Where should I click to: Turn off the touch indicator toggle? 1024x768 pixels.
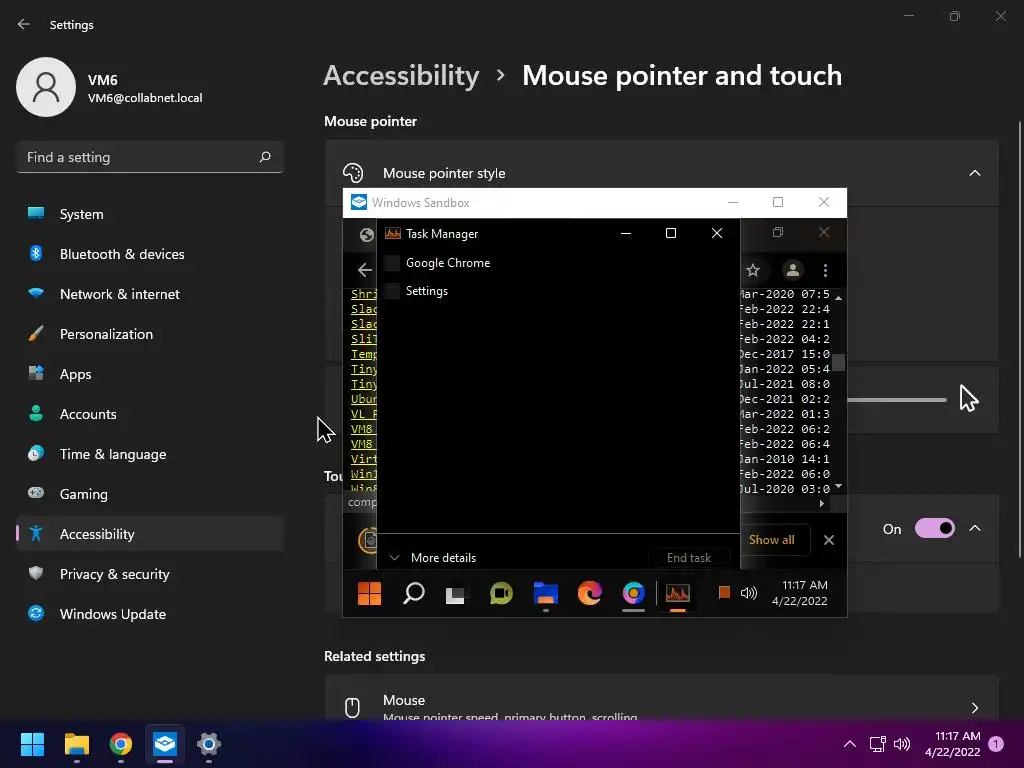click(x=935, y=528)
